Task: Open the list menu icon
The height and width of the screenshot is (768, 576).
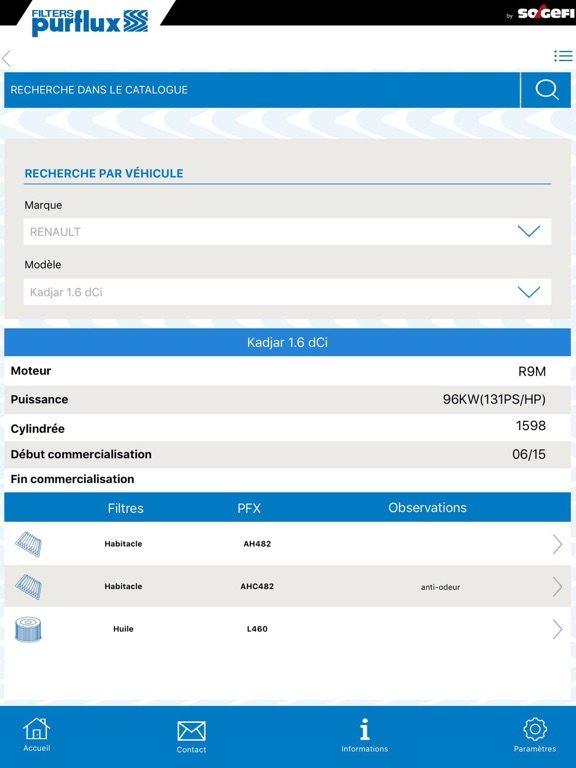Action: [x=563, y=56]
